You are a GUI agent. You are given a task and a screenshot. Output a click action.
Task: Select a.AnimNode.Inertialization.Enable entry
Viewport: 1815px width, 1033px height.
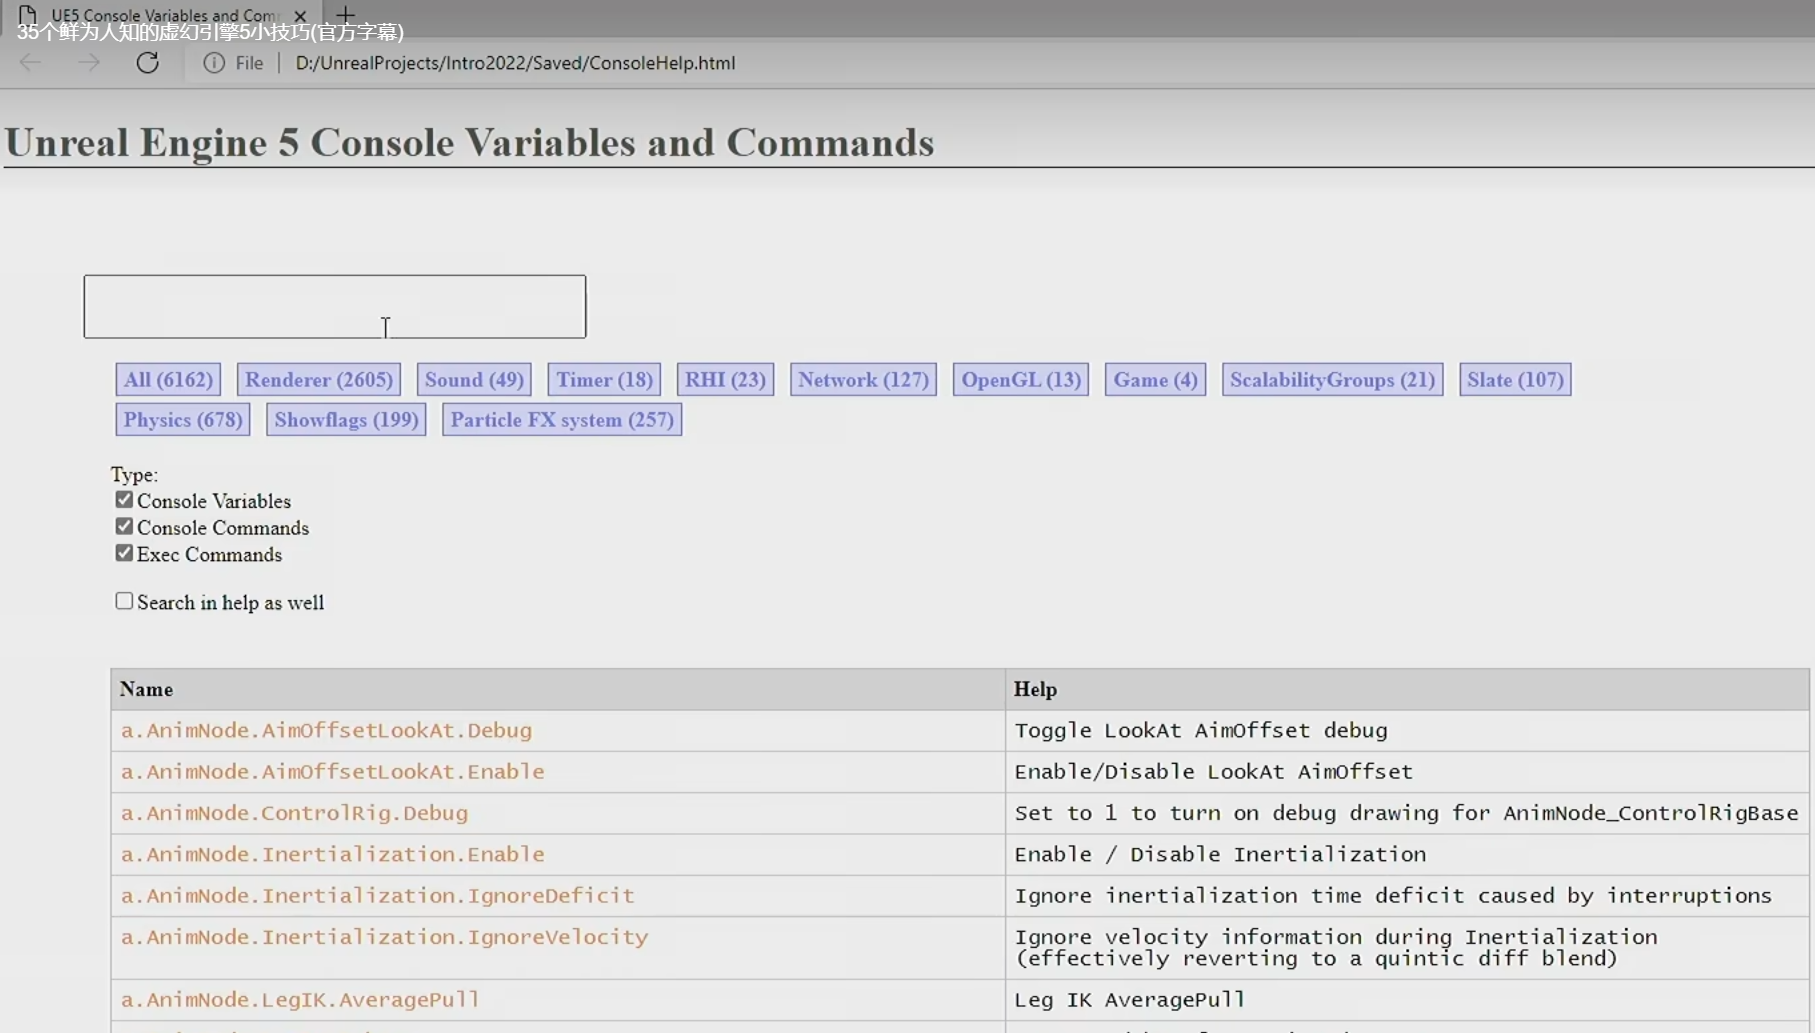pos(332,854)
